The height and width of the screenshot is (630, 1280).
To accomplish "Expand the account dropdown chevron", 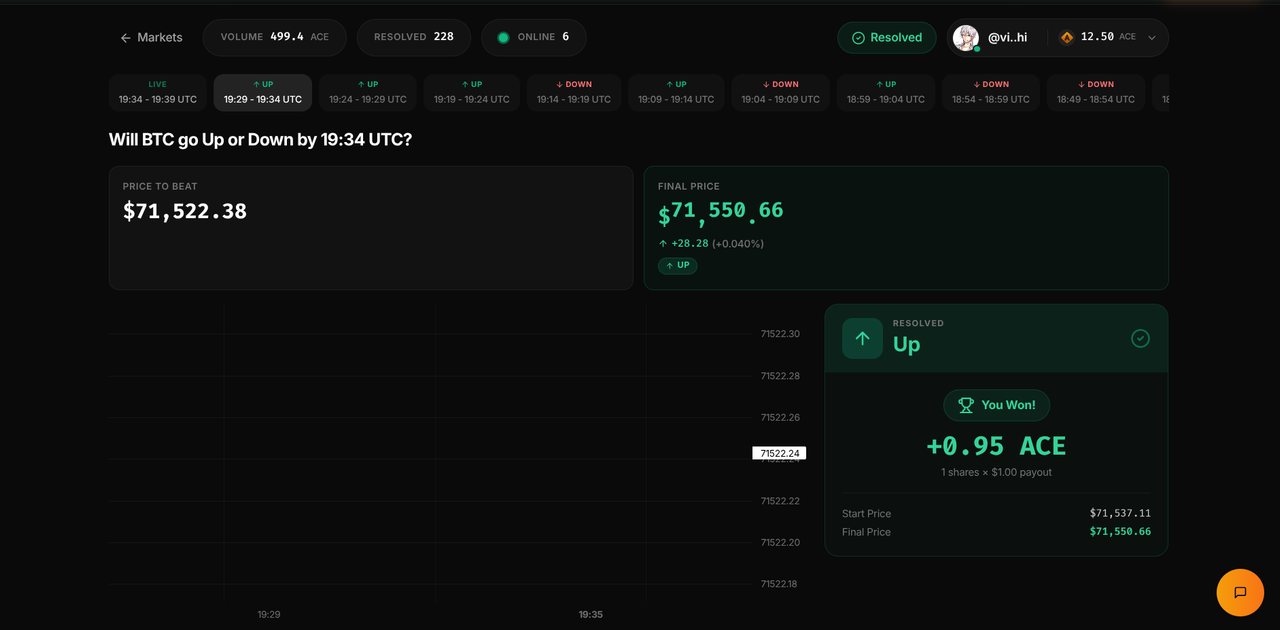I will click(1151, 38).
